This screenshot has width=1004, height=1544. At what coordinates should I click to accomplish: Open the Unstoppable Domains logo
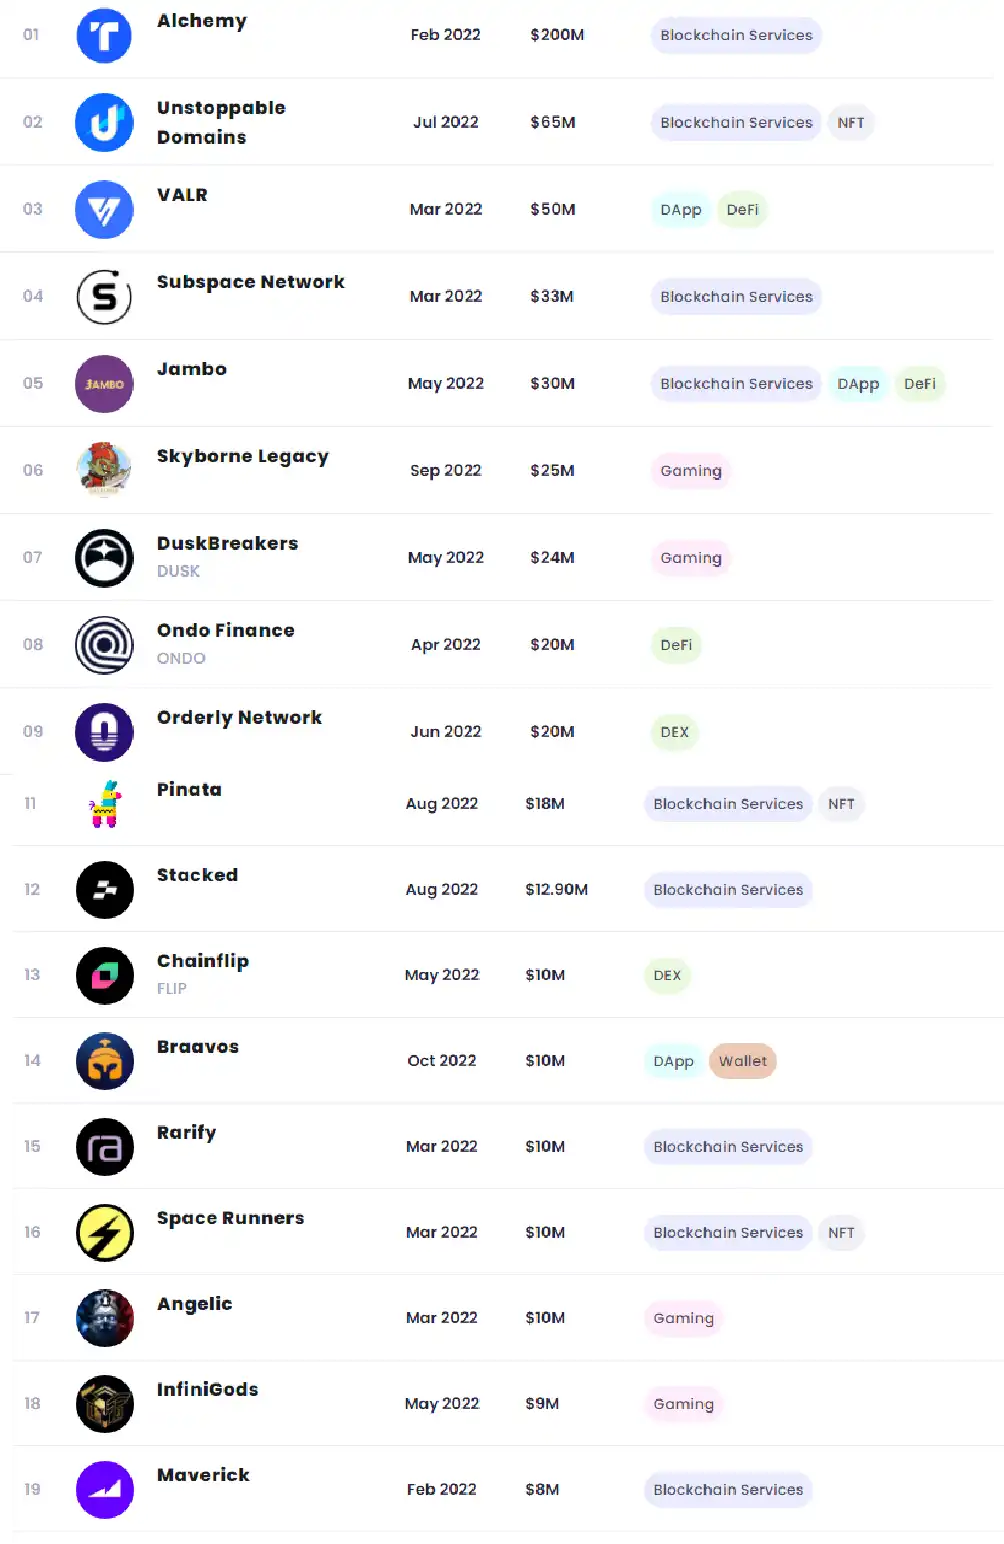tap(104, 122)
